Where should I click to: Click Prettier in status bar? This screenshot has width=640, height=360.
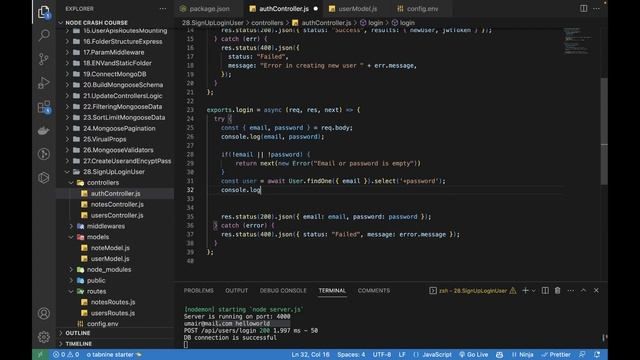[x=556, y=355]
